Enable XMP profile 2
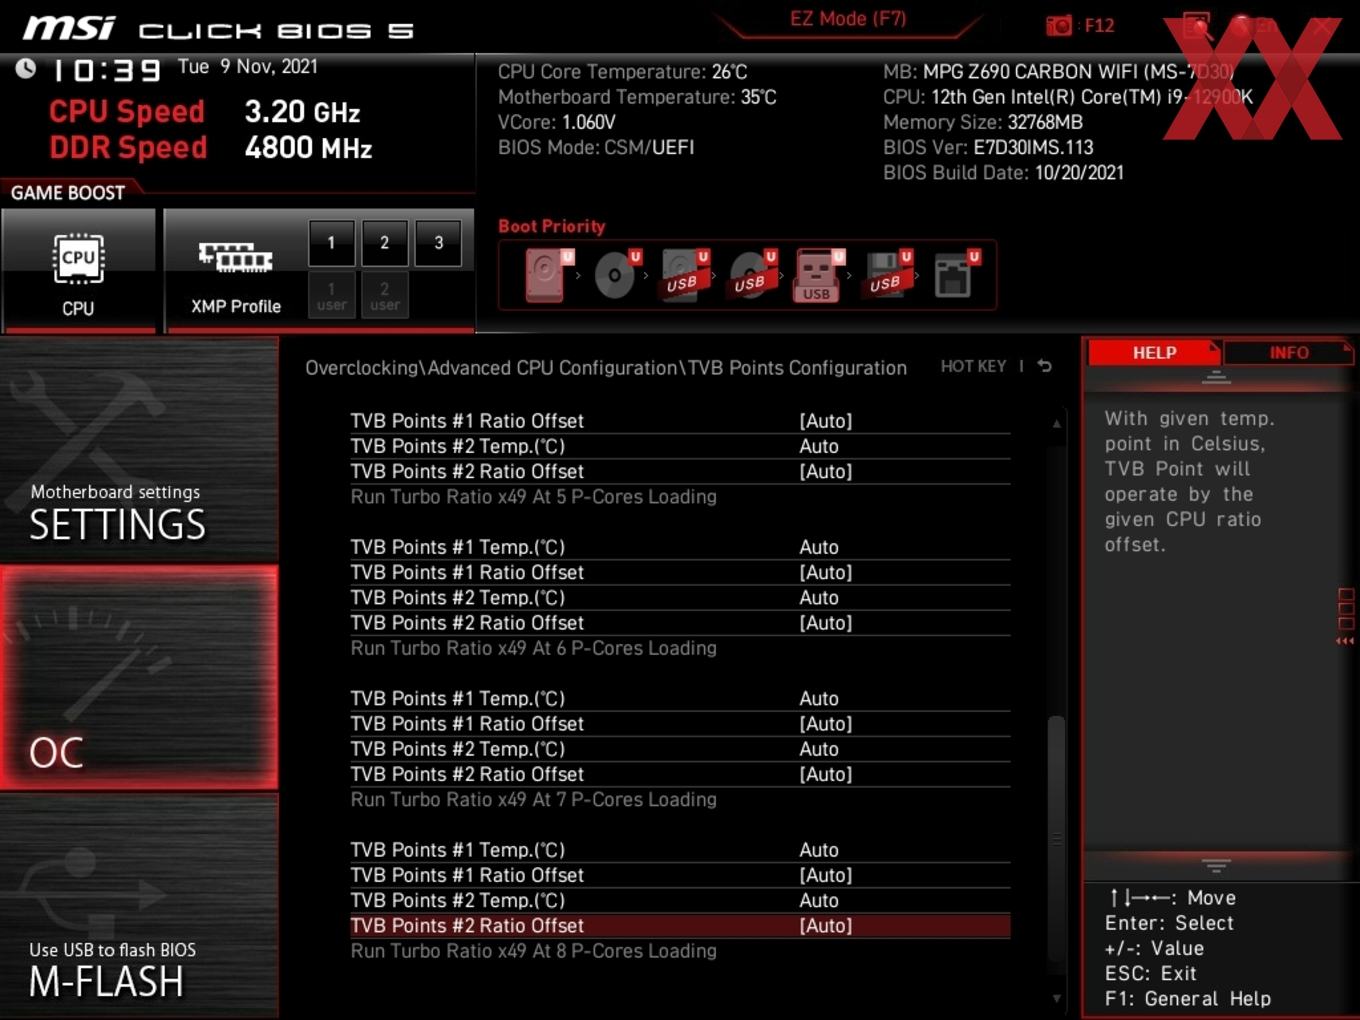Viewport: 1360px width, 1020px height. pyautogui.click(x=384, y=242)
